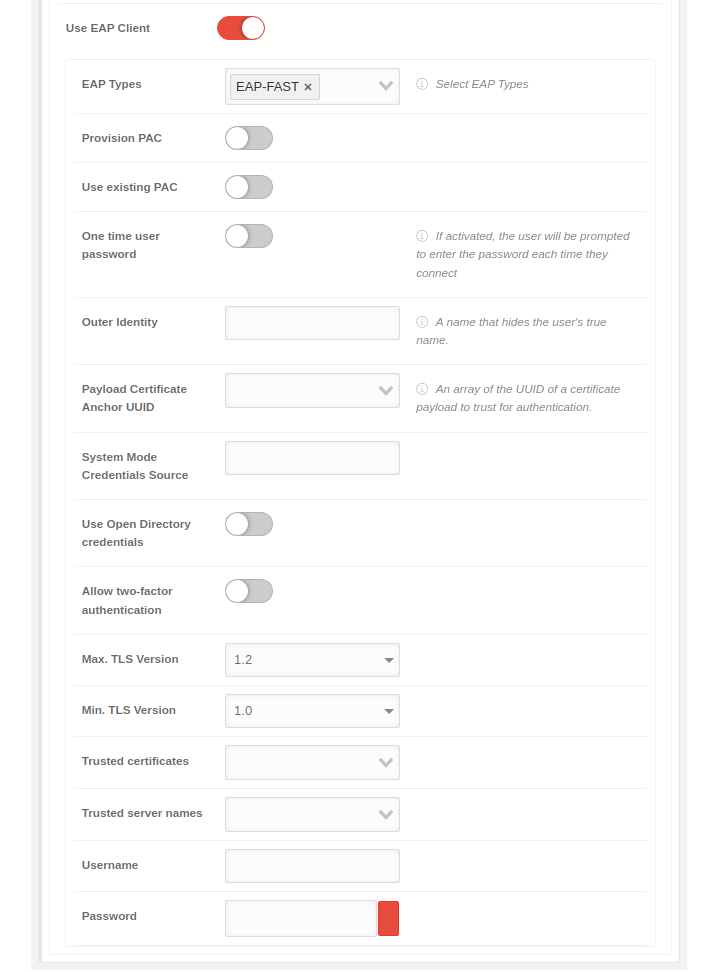Enable Use Open Directory credentials

click(249, 524)
